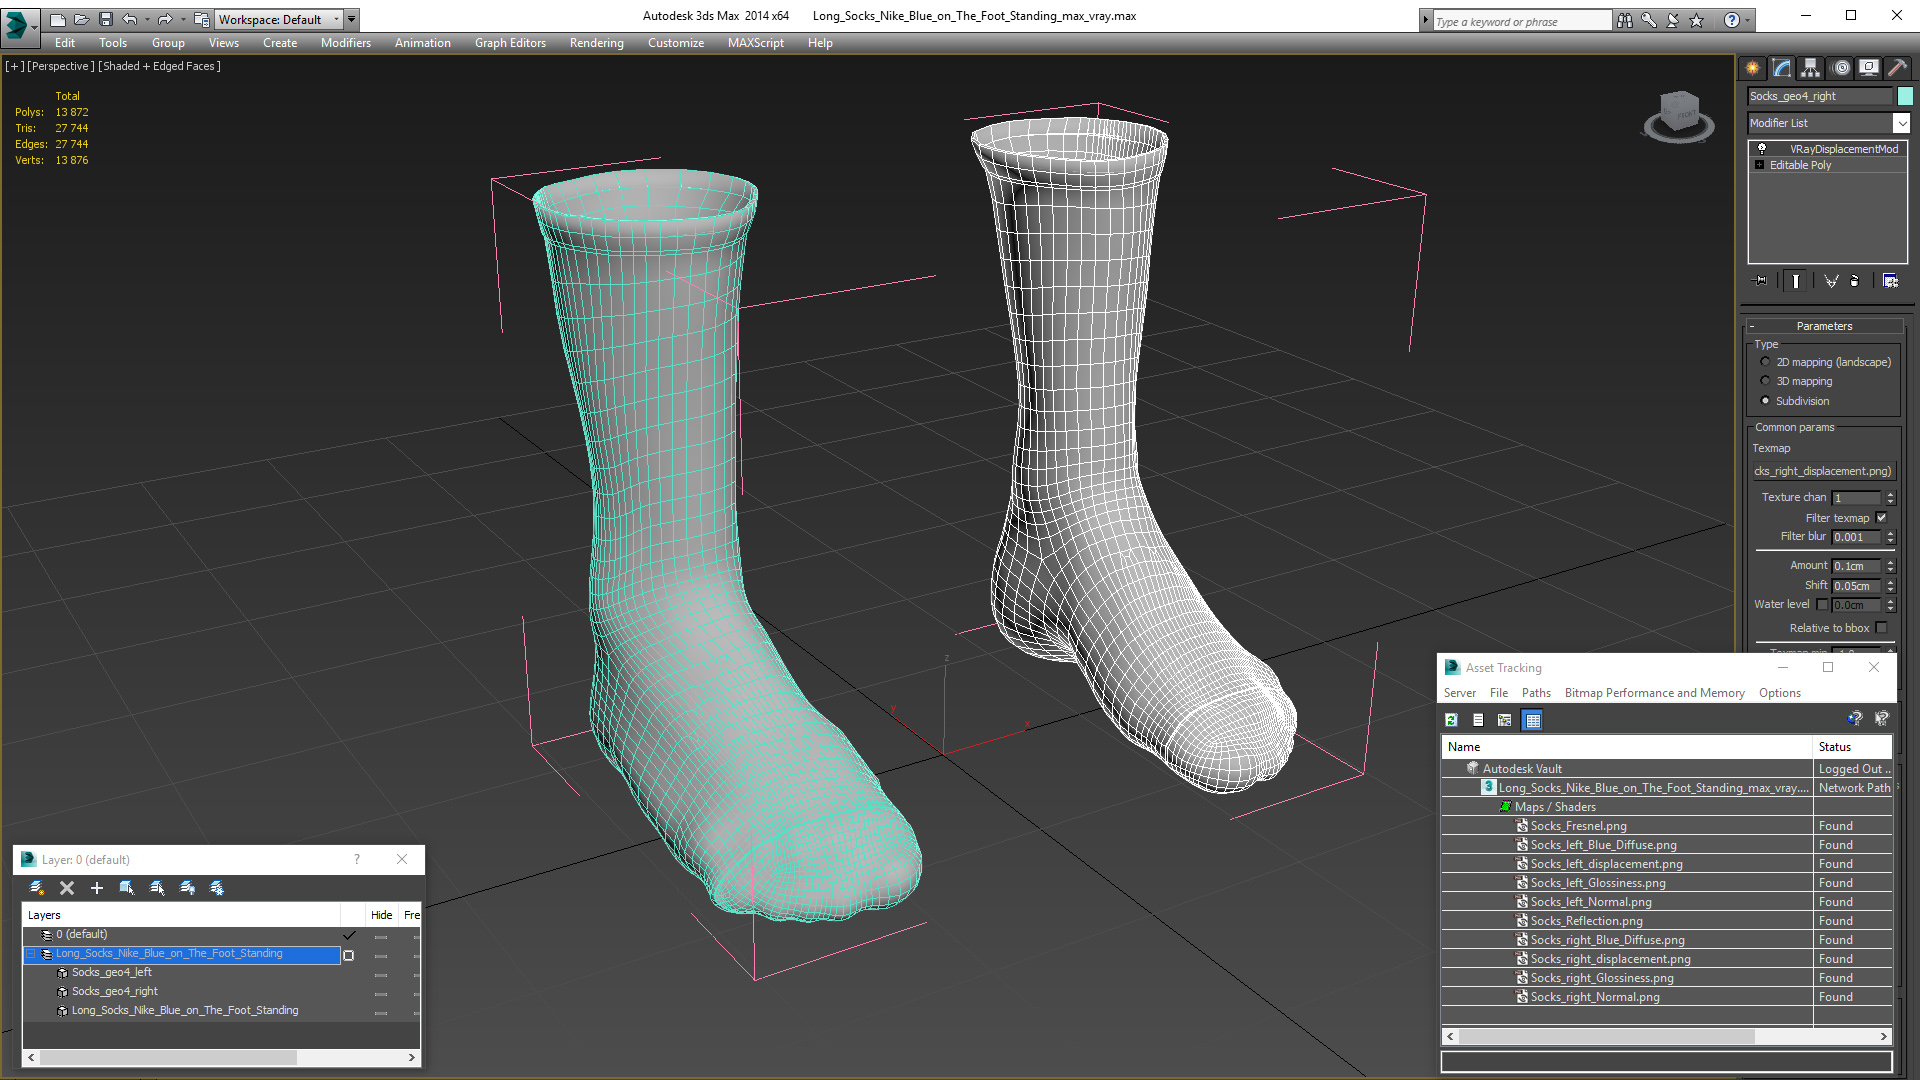
Task: Open the Modifiers menu
Action: tap(345, 43)
